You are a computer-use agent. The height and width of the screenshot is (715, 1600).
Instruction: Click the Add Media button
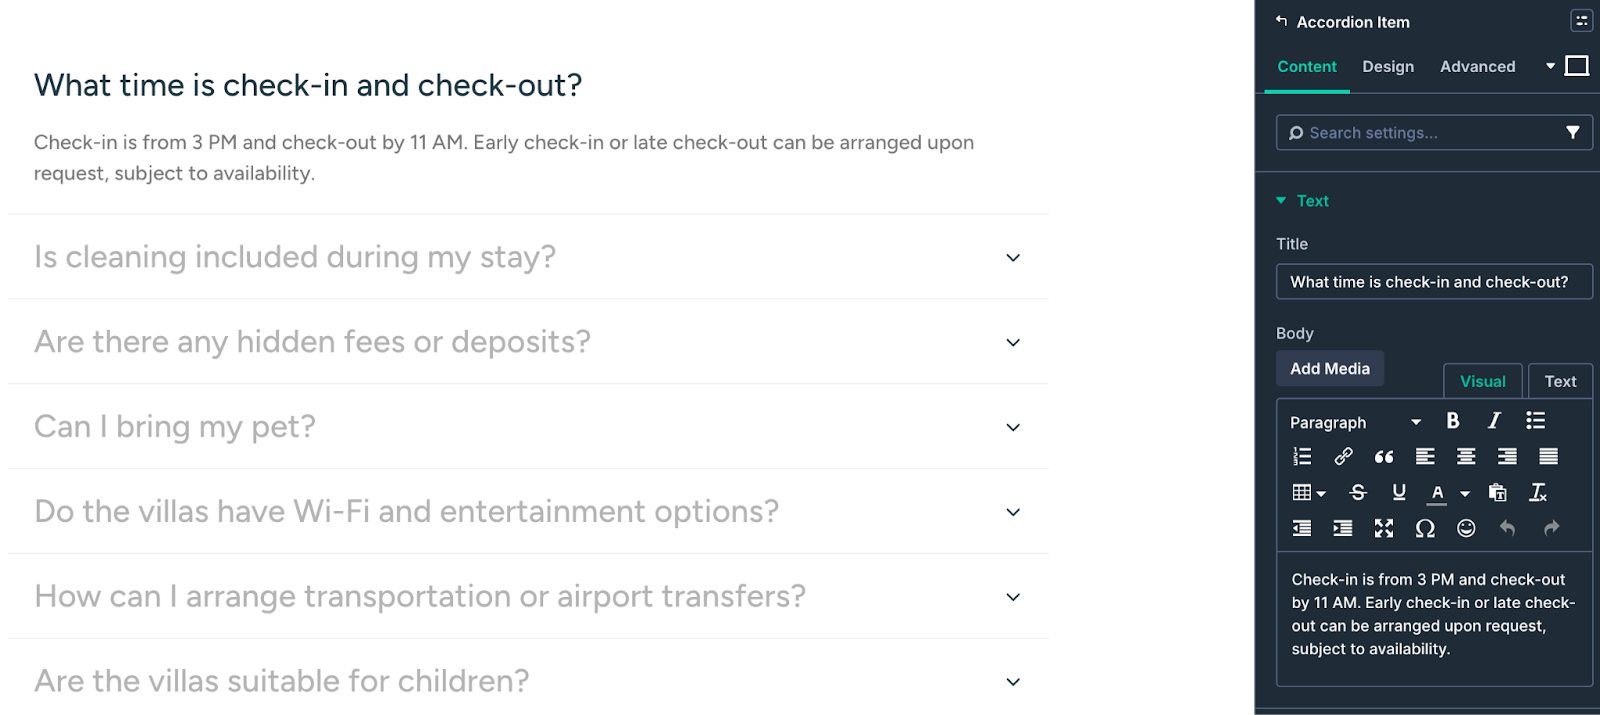pyautogui.click(x=1330, y=368)
